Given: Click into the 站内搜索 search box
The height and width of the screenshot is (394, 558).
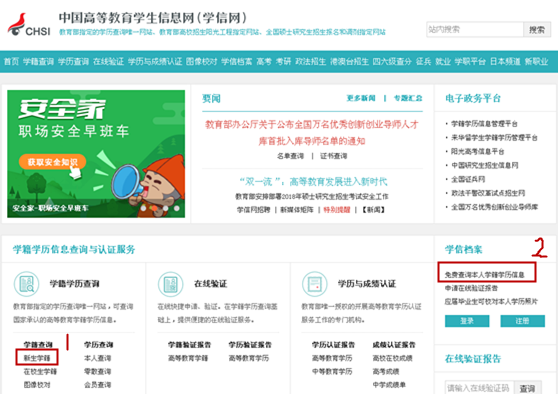Looking at the screenshot, I should pyautogui.click(x=475, y=30).
